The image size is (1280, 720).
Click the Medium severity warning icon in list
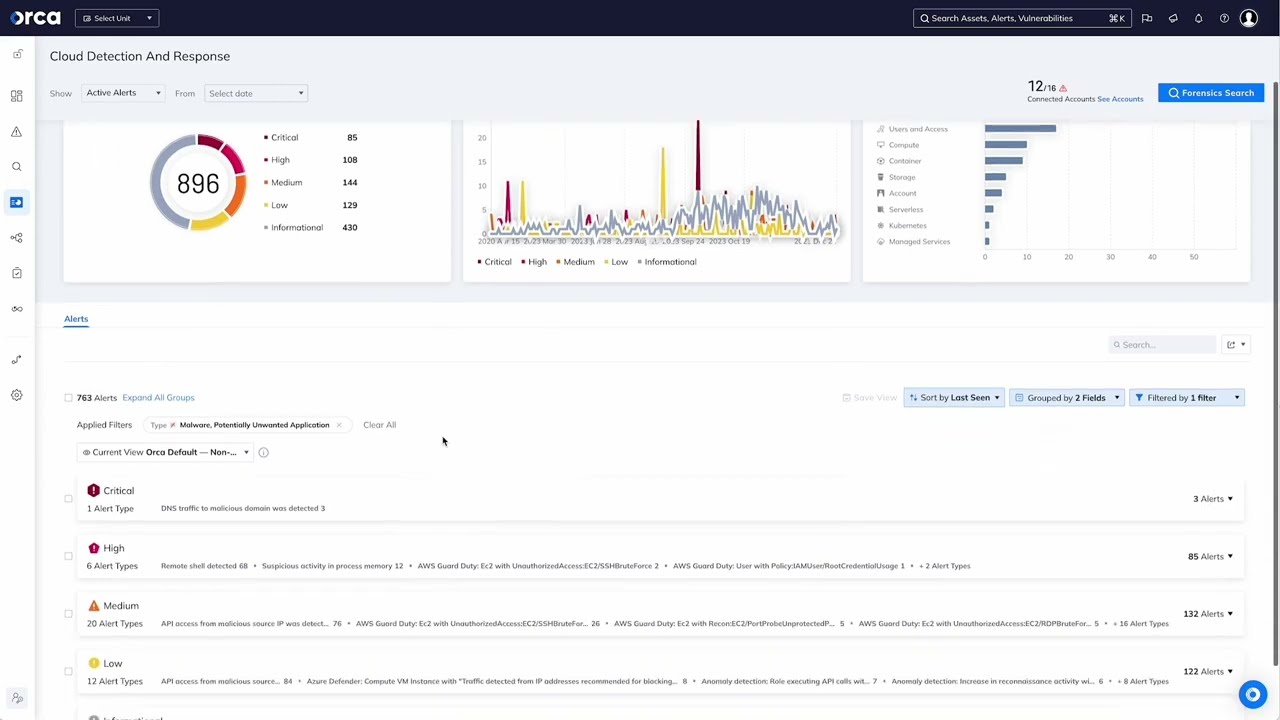click(93, 606)
